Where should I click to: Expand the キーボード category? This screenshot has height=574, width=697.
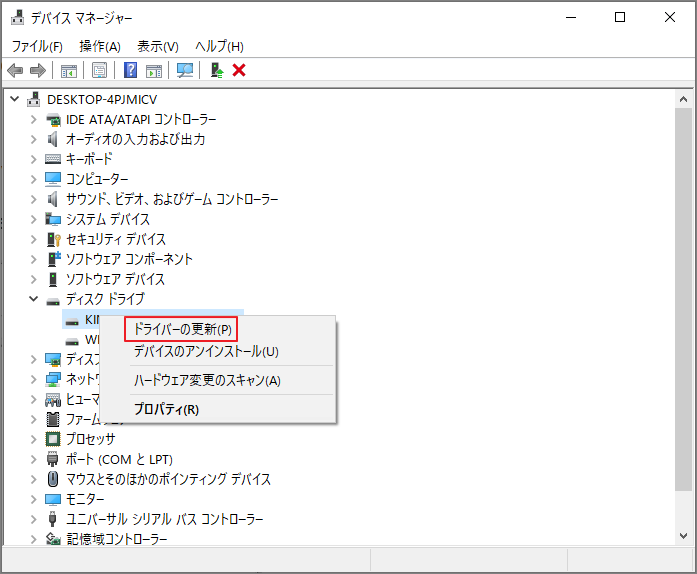point(34,159)
